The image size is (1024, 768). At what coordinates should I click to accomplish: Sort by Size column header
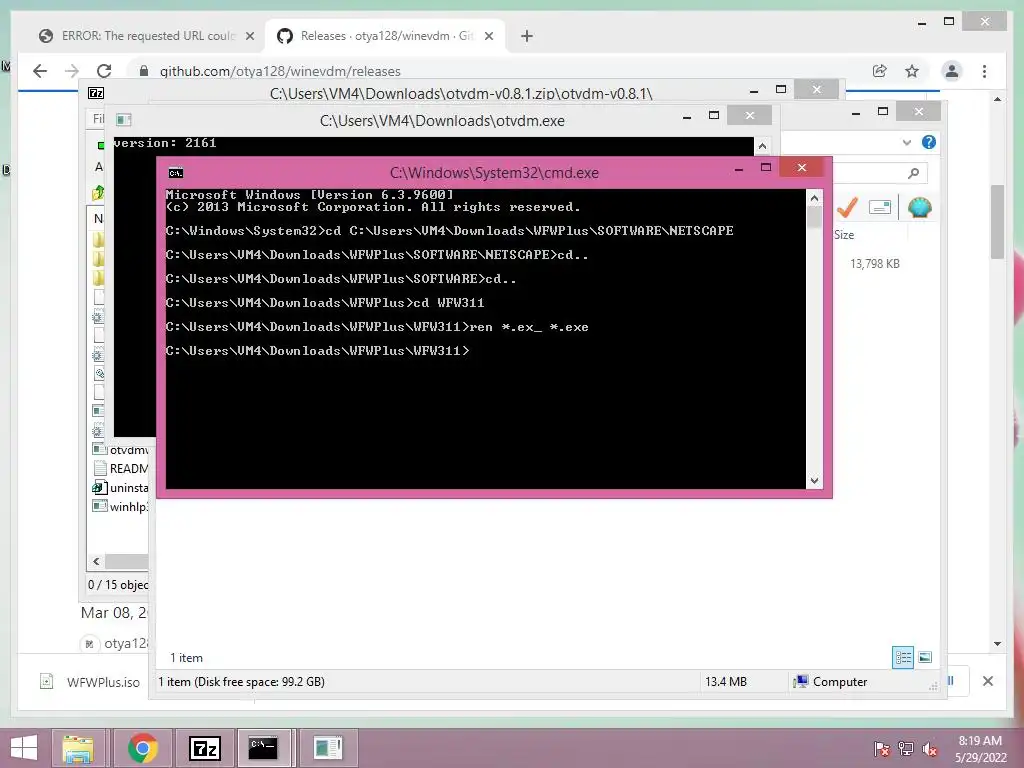(x=844, y=234)
